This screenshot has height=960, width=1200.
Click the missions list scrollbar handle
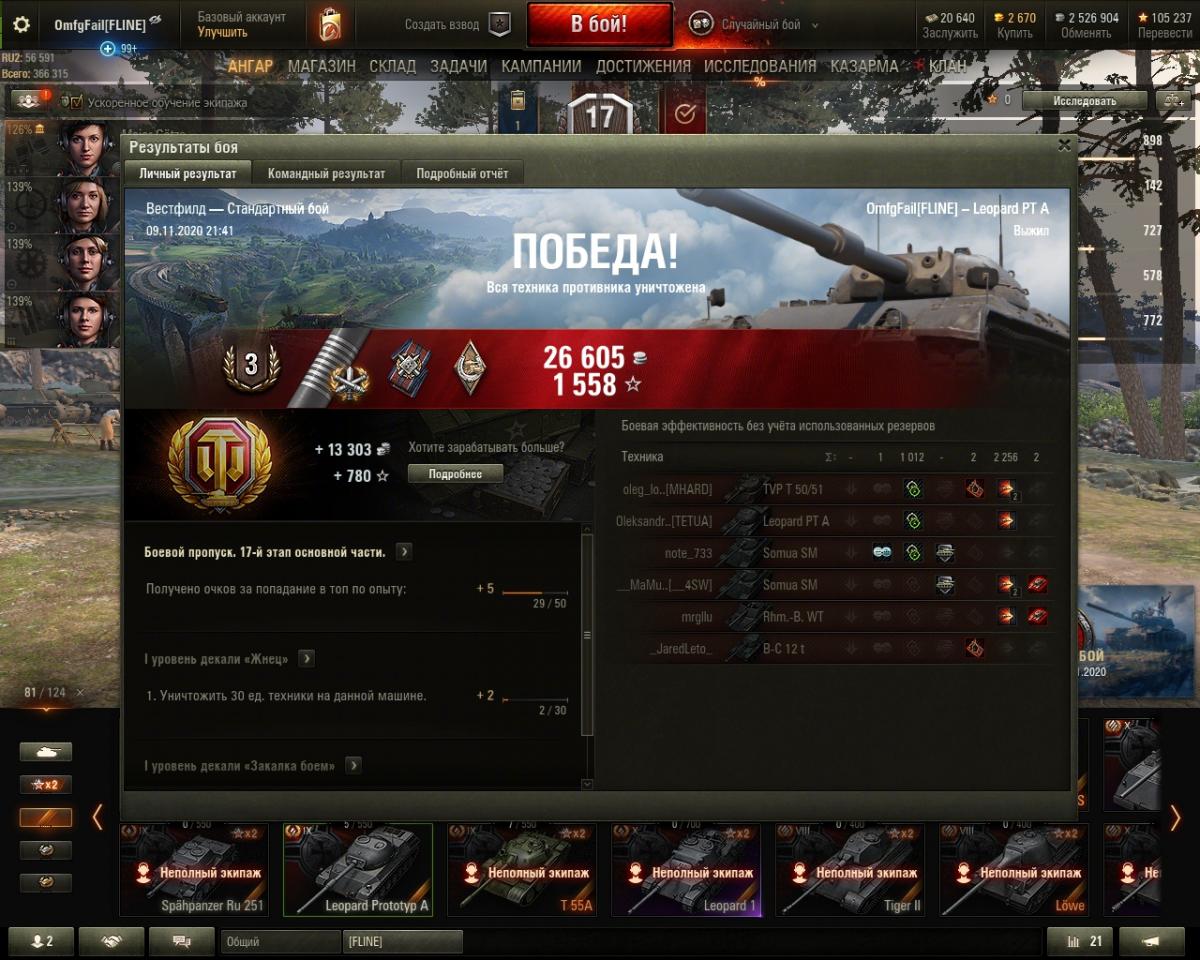tap(588, 634)
